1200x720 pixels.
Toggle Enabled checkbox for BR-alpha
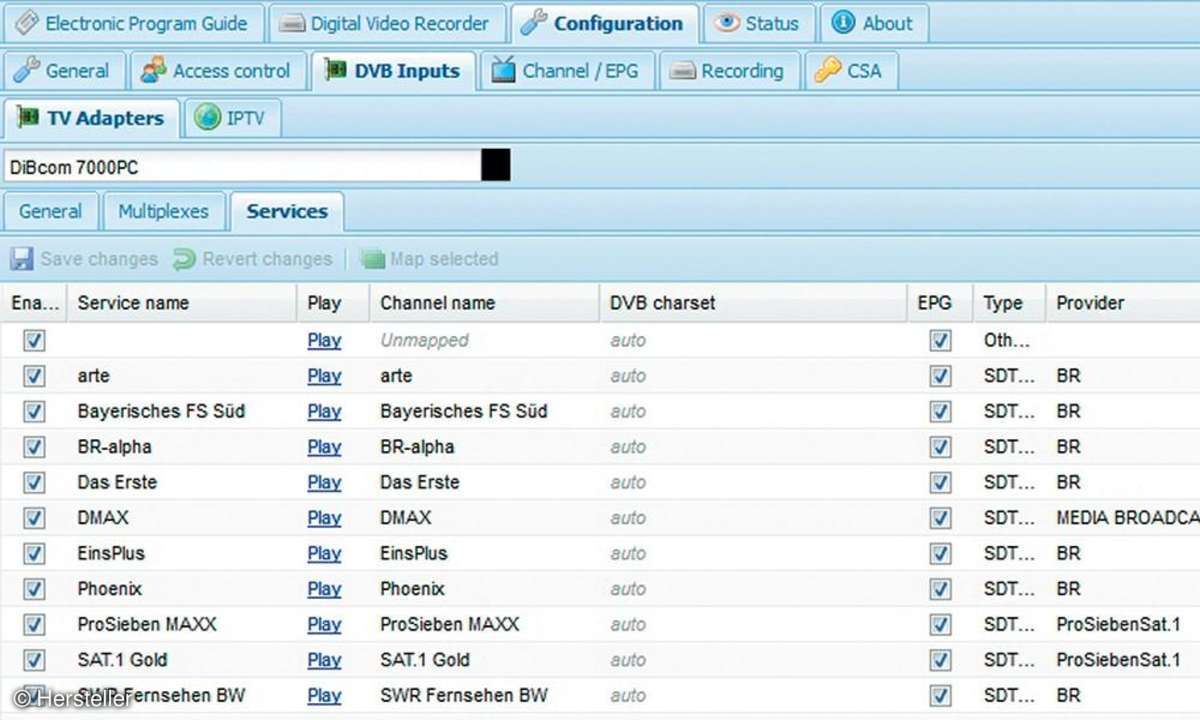(34, 447)
